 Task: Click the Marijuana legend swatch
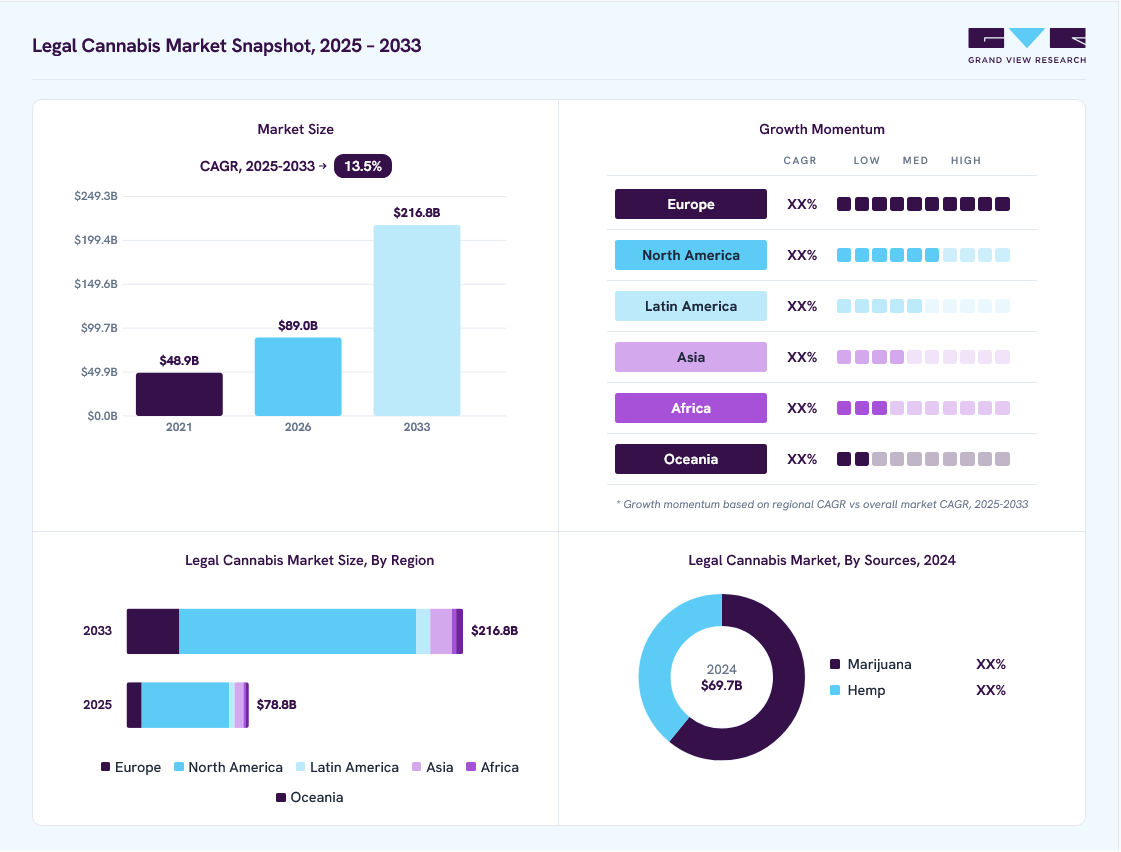[x=834, y=664]
